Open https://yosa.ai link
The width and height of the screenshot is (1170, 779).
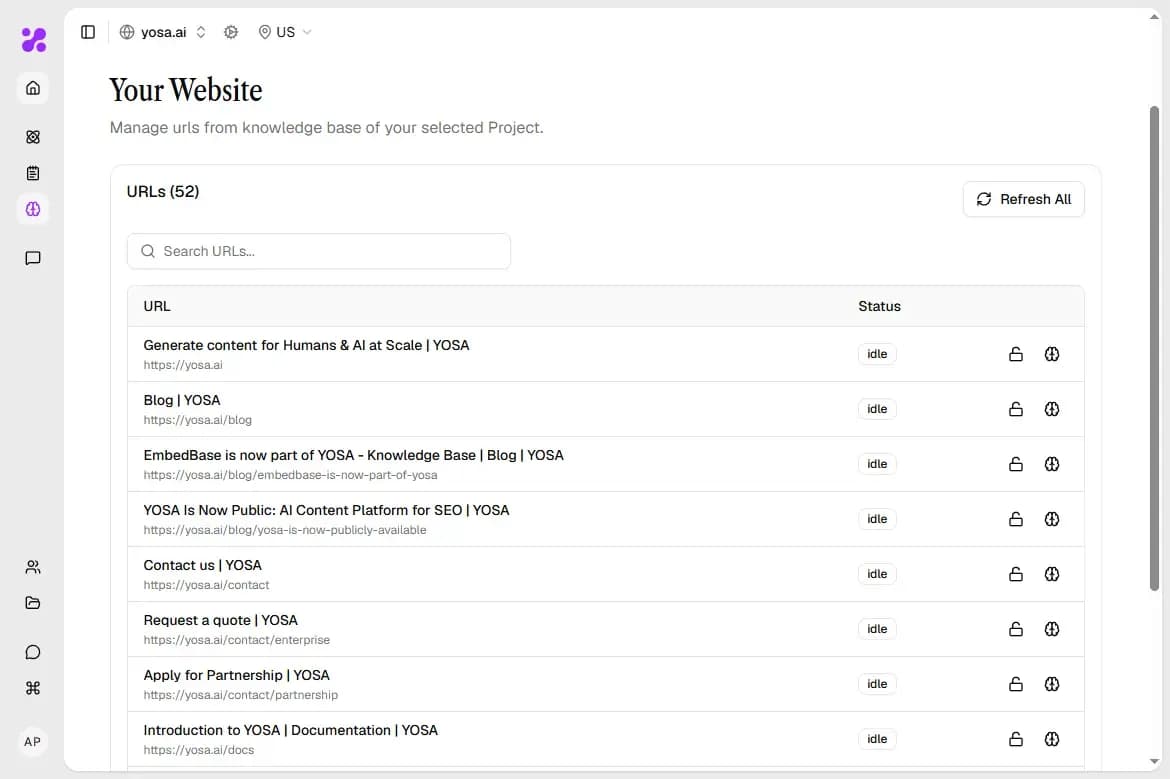click(x=183, y=365)
